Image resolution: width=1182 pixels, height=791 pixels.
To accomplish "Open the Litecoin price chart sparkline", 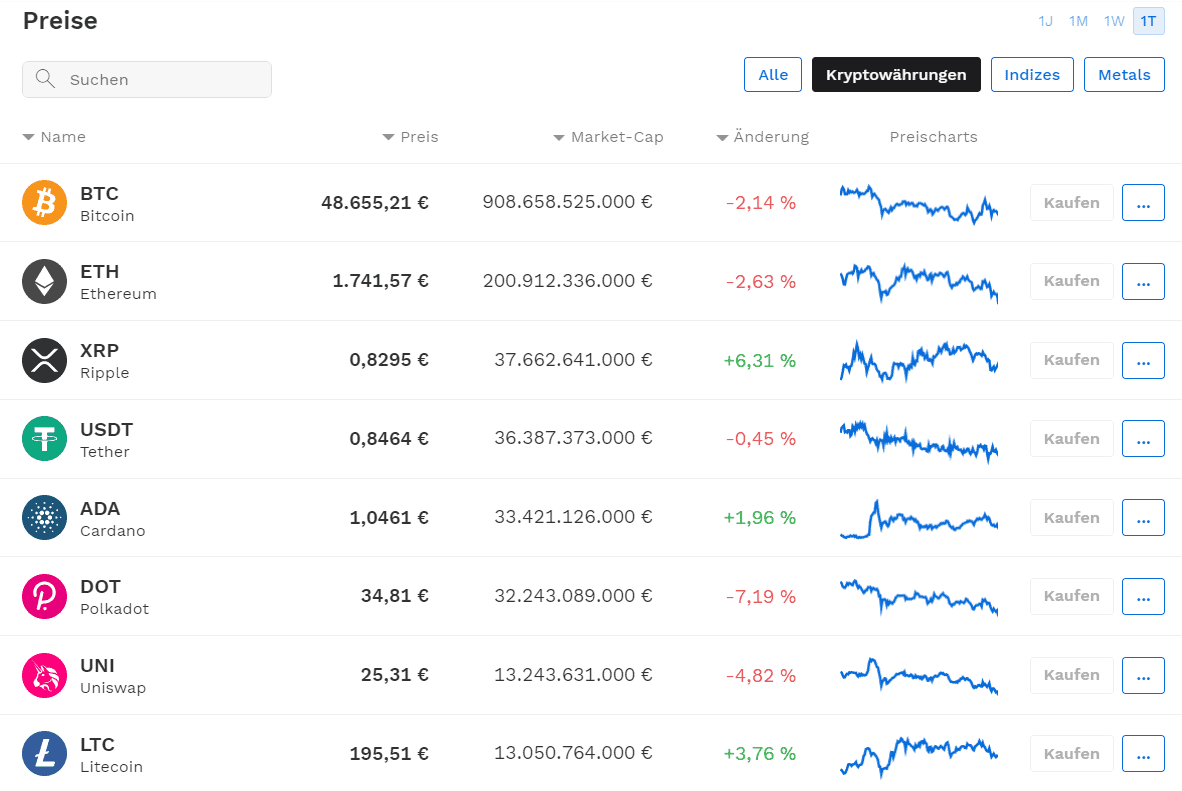I will tap(919, 756).
